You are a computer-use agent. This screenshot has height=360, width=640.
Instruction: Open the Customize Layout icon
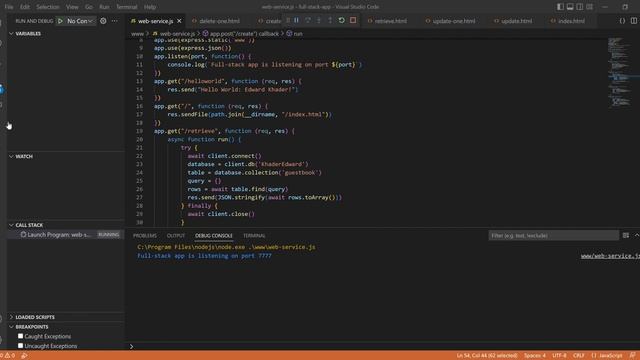coord(589,7)
